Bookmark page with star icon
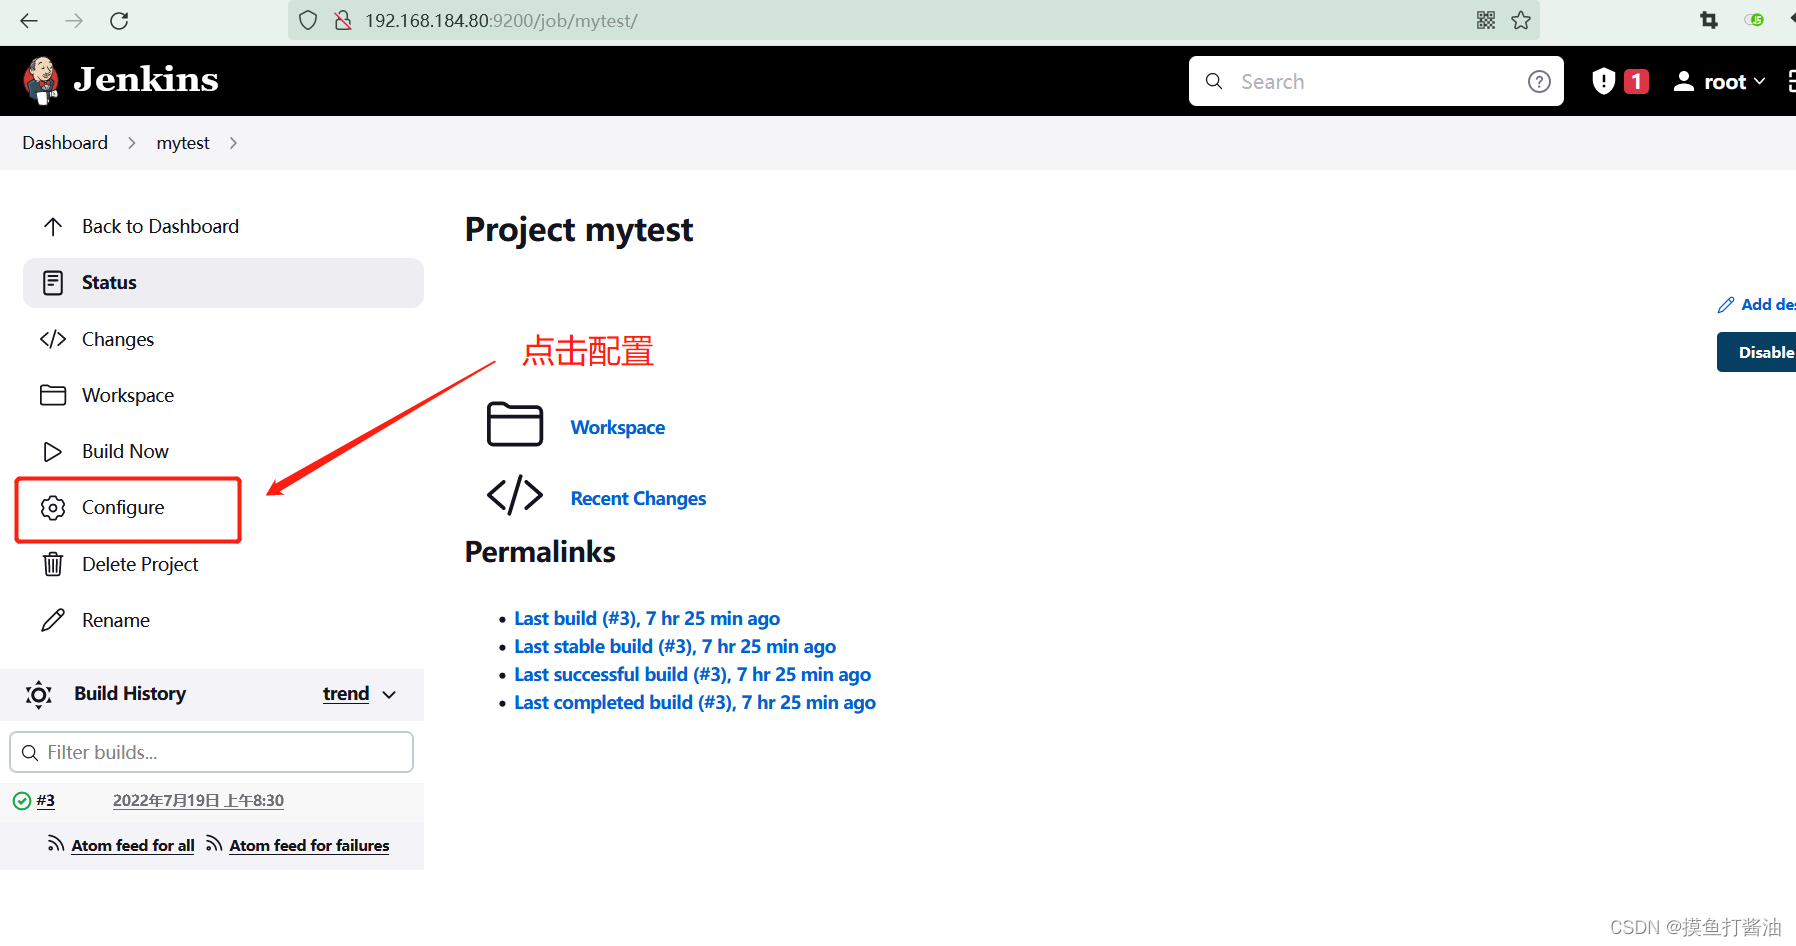 1521,20
